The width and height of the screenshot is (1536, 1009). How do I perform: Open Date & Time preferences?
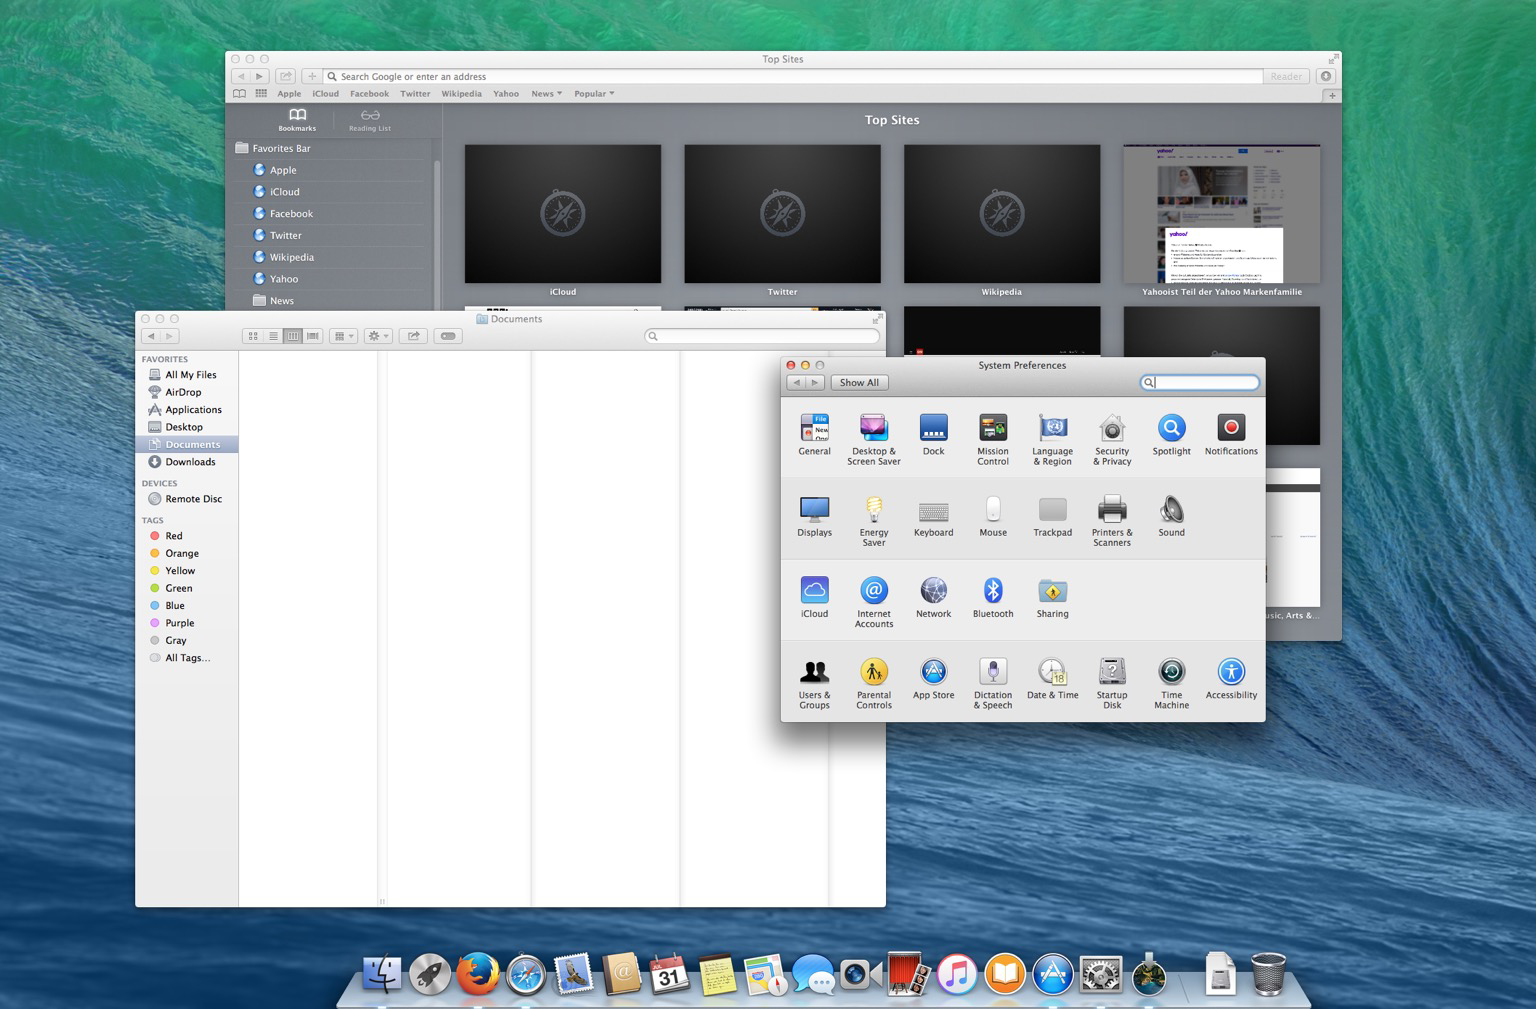point(1052,679)
